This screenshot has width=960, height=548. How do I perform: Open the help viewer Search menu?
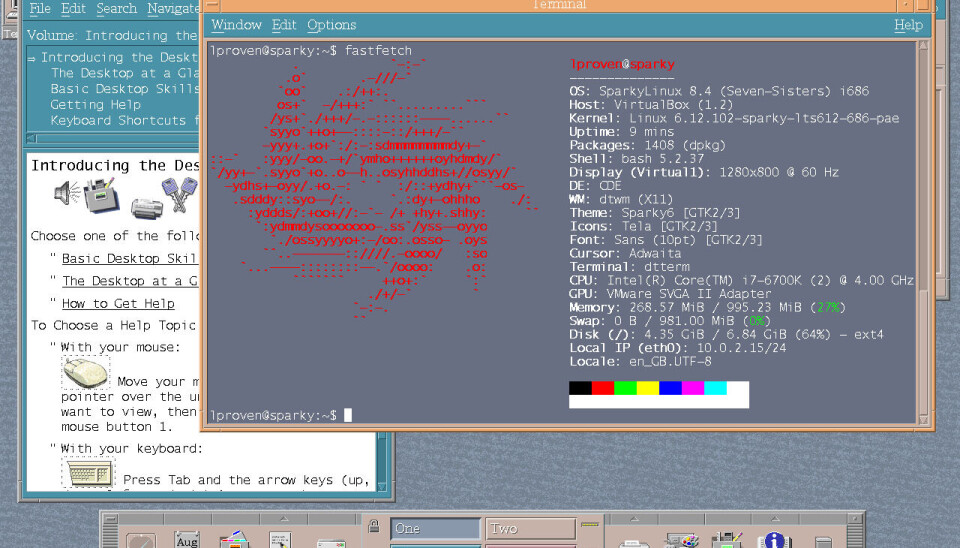[116, 9]
